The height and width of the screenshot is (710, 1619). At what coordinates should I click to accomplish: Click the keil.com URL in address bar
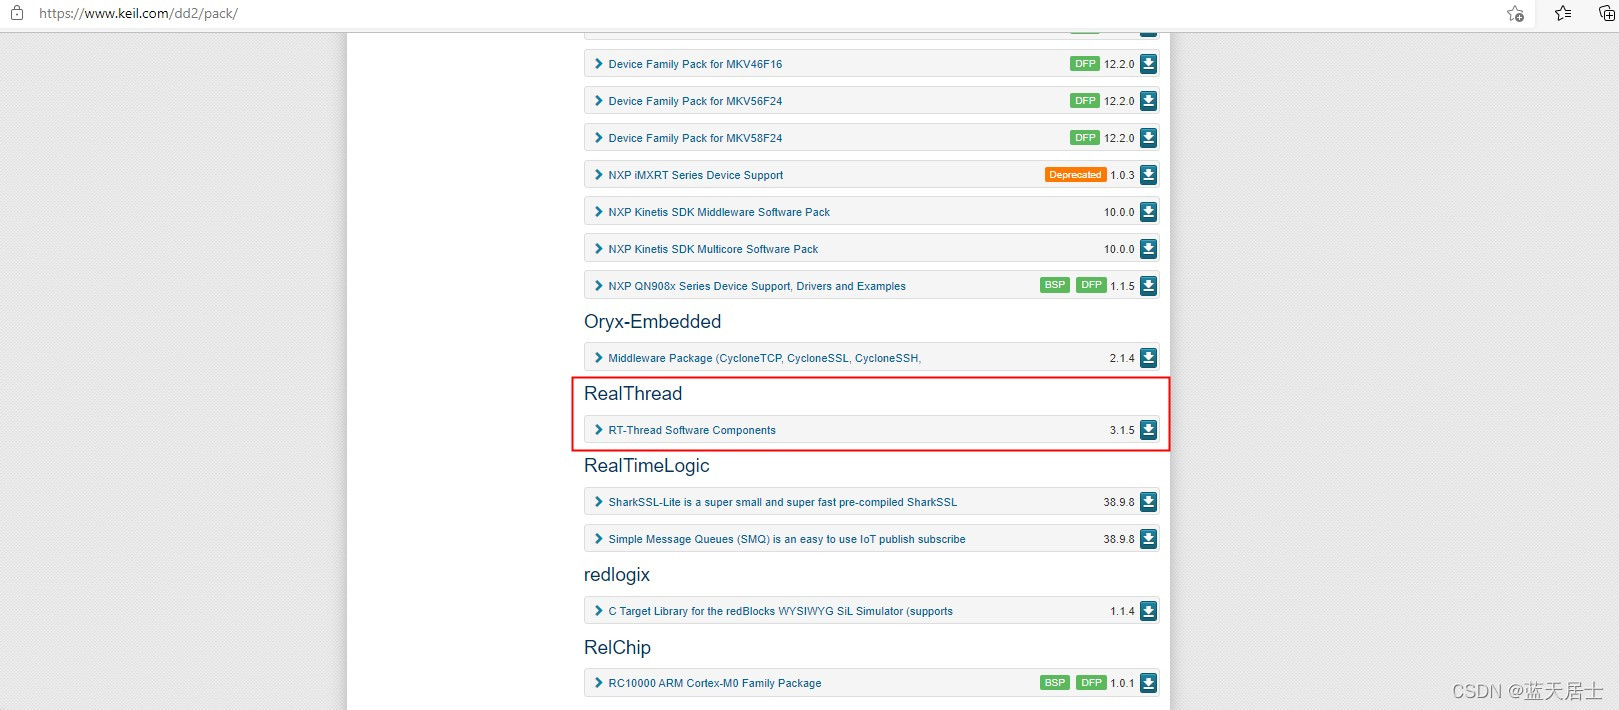click(x=138, y=14)
